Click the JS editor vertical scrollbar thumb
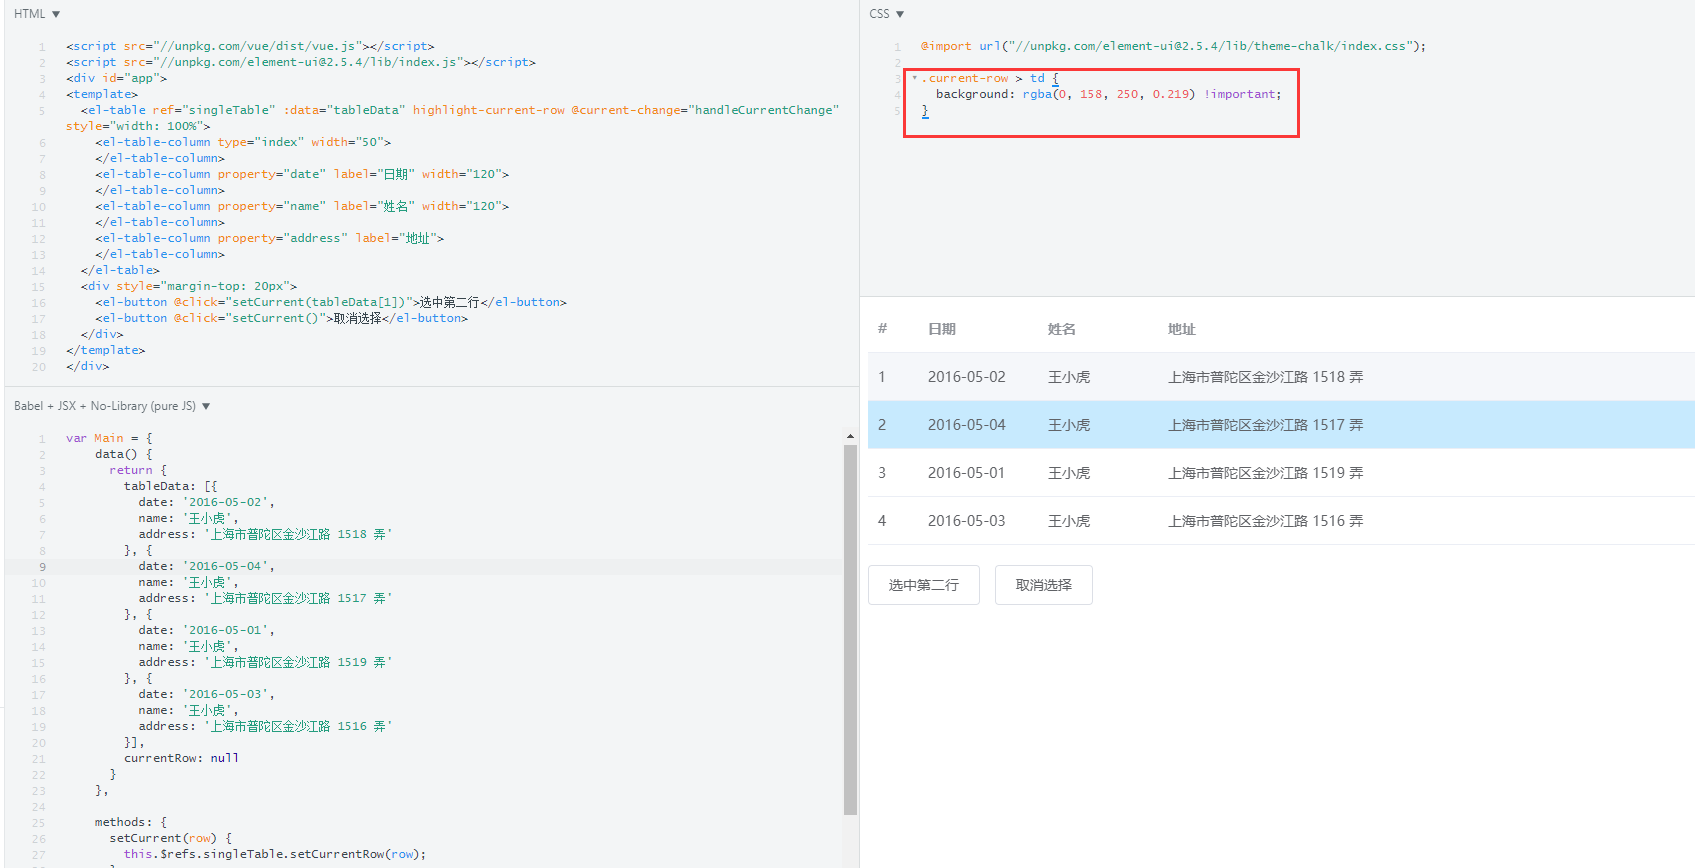 (x=850, y=630)
